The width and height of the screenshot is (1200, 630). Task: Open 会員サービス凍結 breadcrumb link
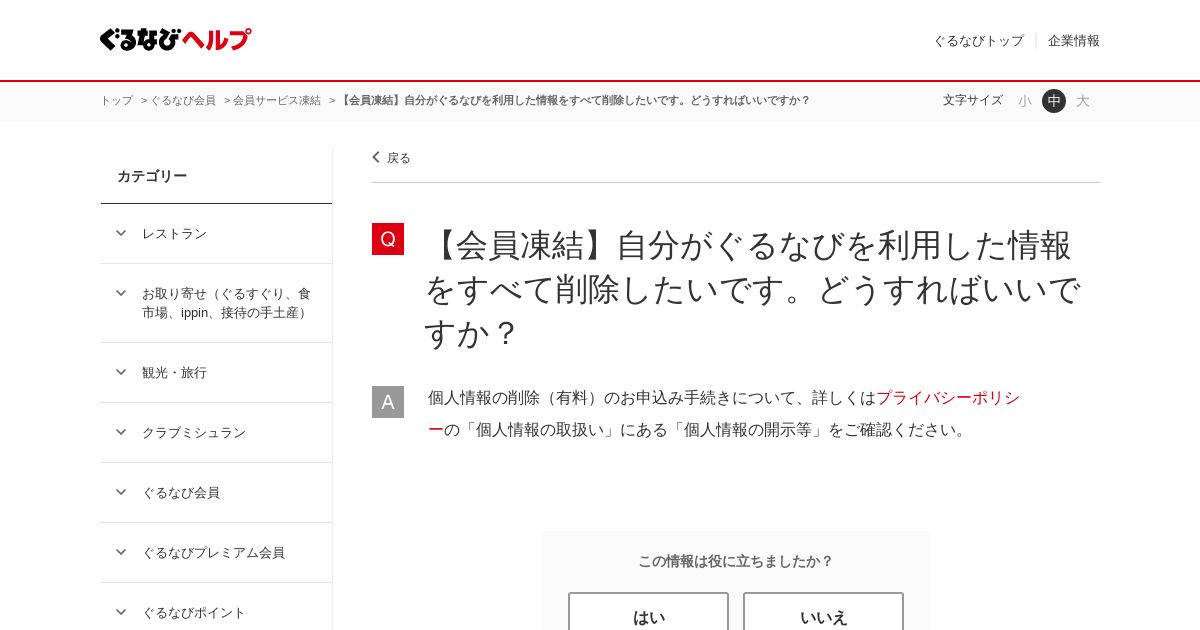tap(277, 101)
